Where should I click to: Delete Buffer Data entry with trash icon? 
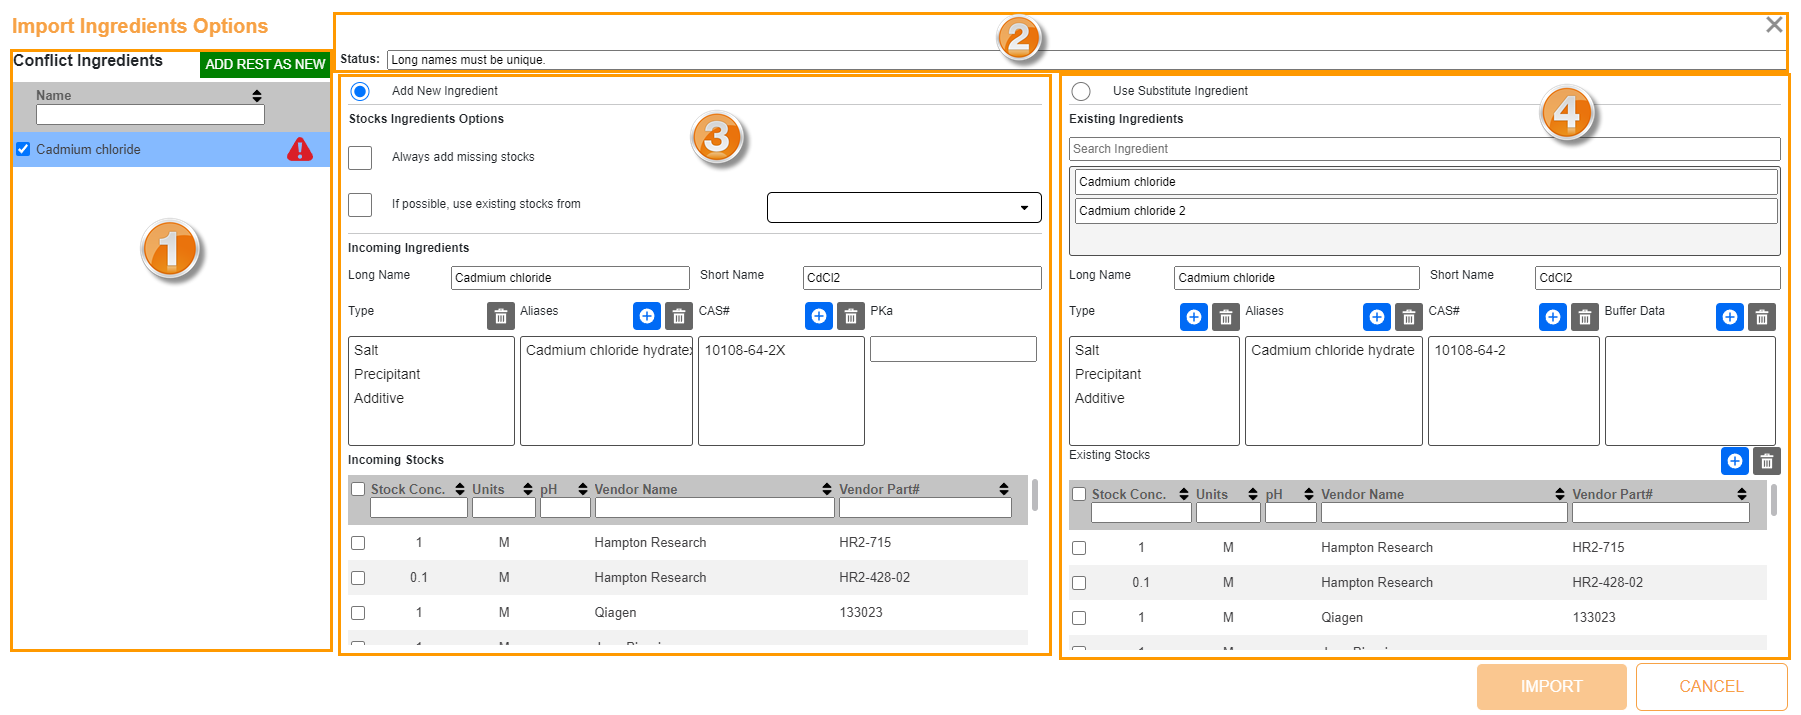(x=1762, y=317)
